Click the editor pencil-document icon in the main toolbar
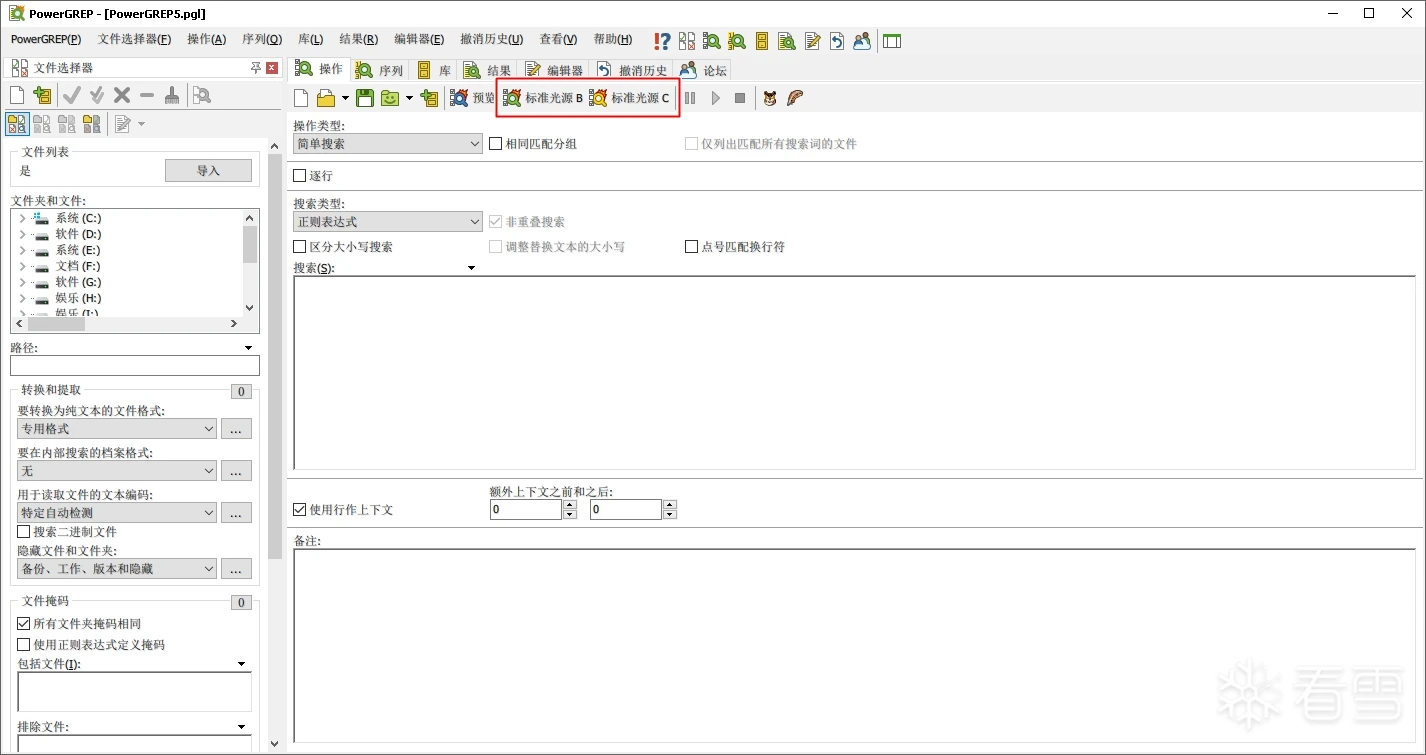The image size is (1426, 755). click(x=812, y=41)
